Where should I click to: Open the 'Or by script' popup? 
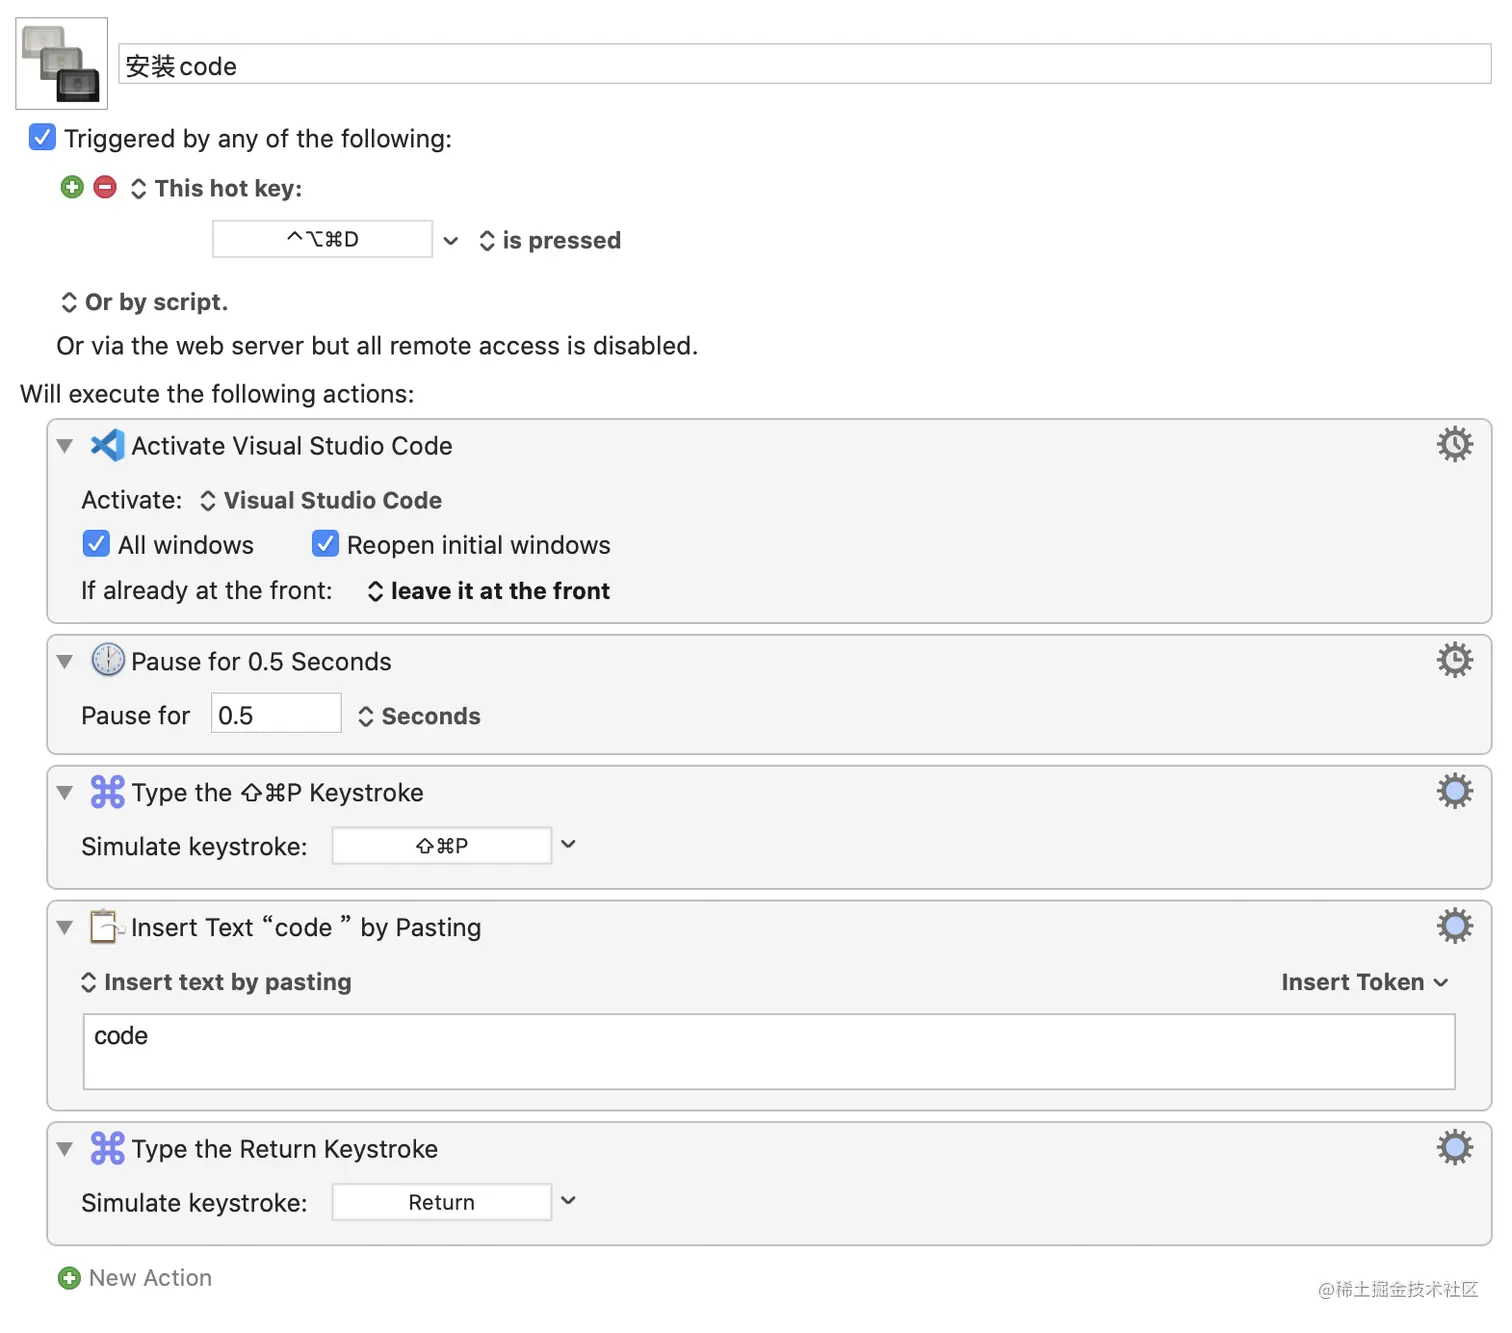tap(145, 302)
